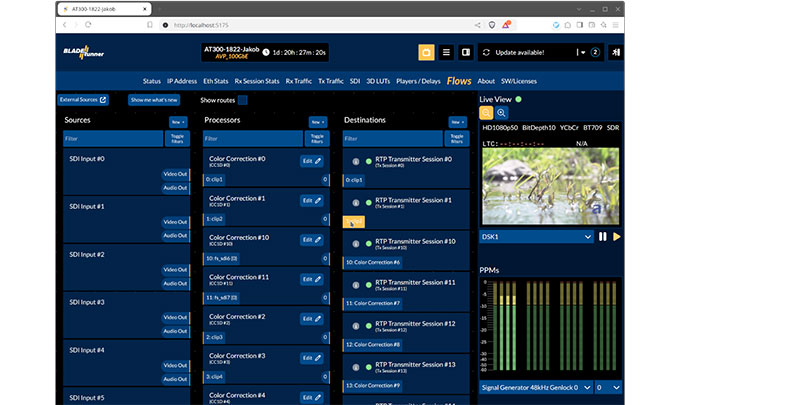Screen dimensions: 800x405
Task: Toggle filters in the Sources column
Action: coord(177,139)
